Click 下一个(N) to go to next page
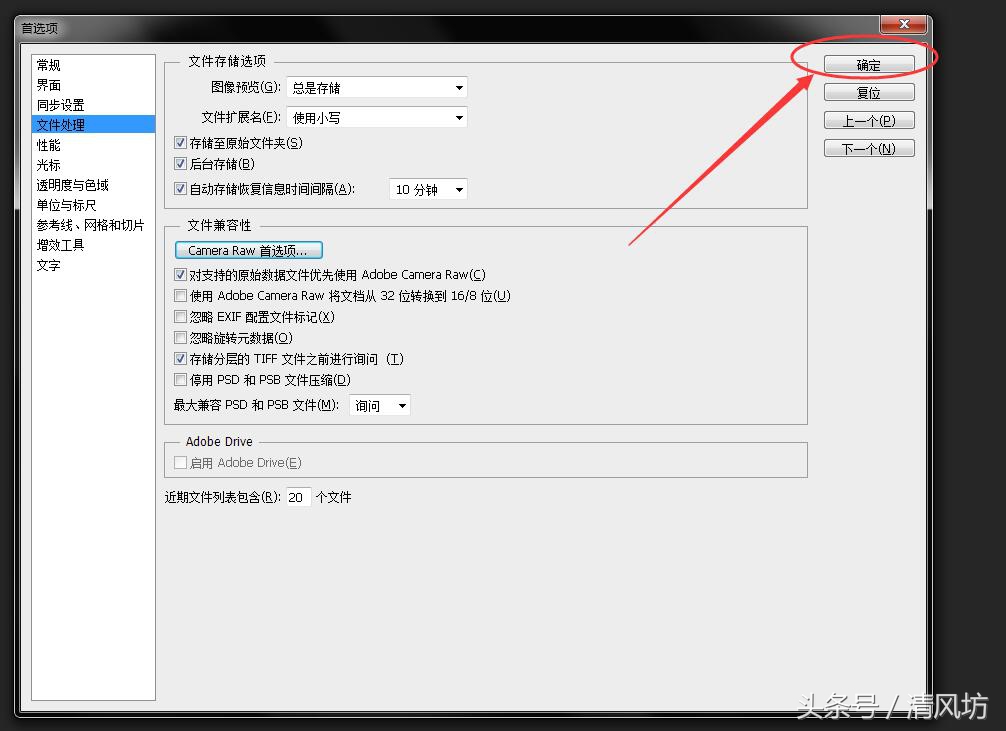 point(868,147)
